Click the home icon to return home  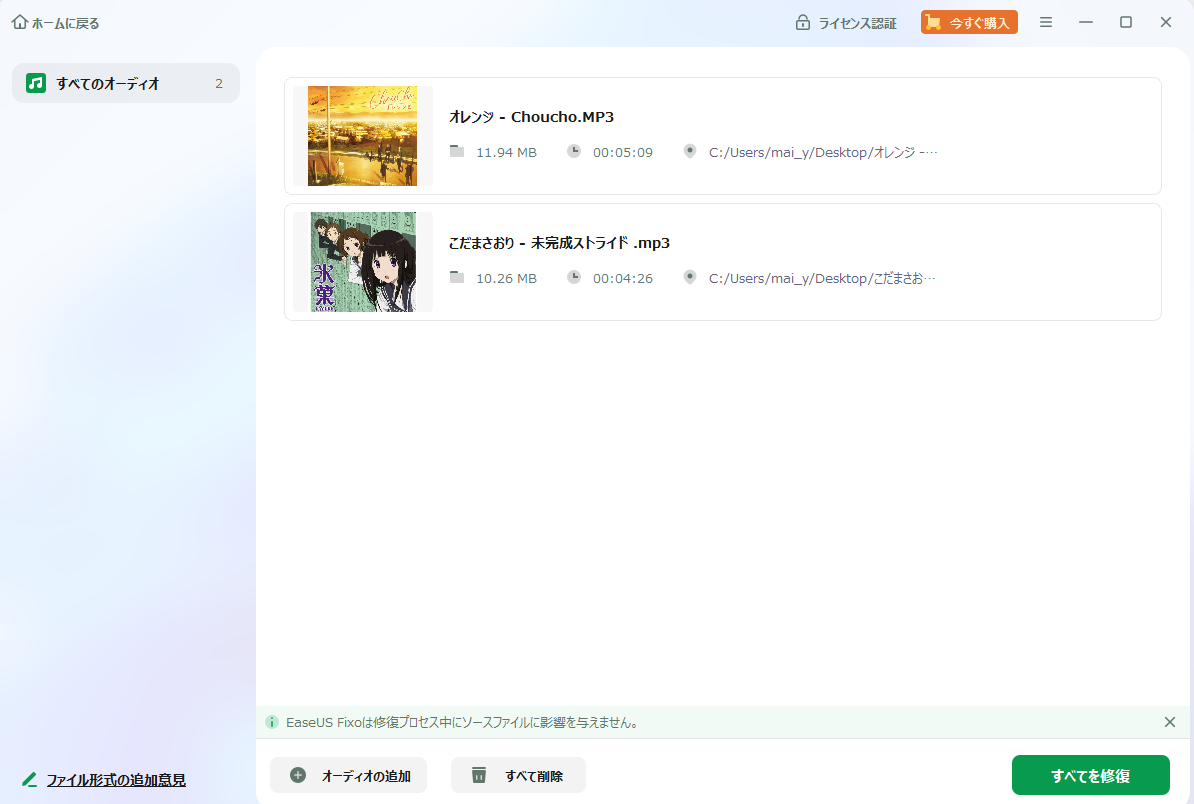(20, 23)
